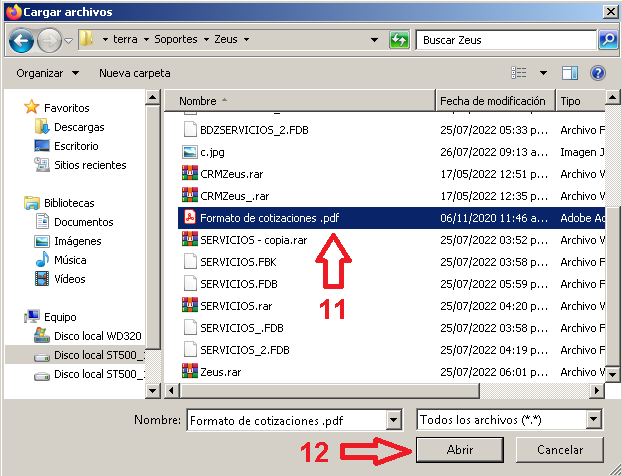Click the image icon of c.jpg
The width and height of the screenshot is (622, 476).
[x=190, y=152]
